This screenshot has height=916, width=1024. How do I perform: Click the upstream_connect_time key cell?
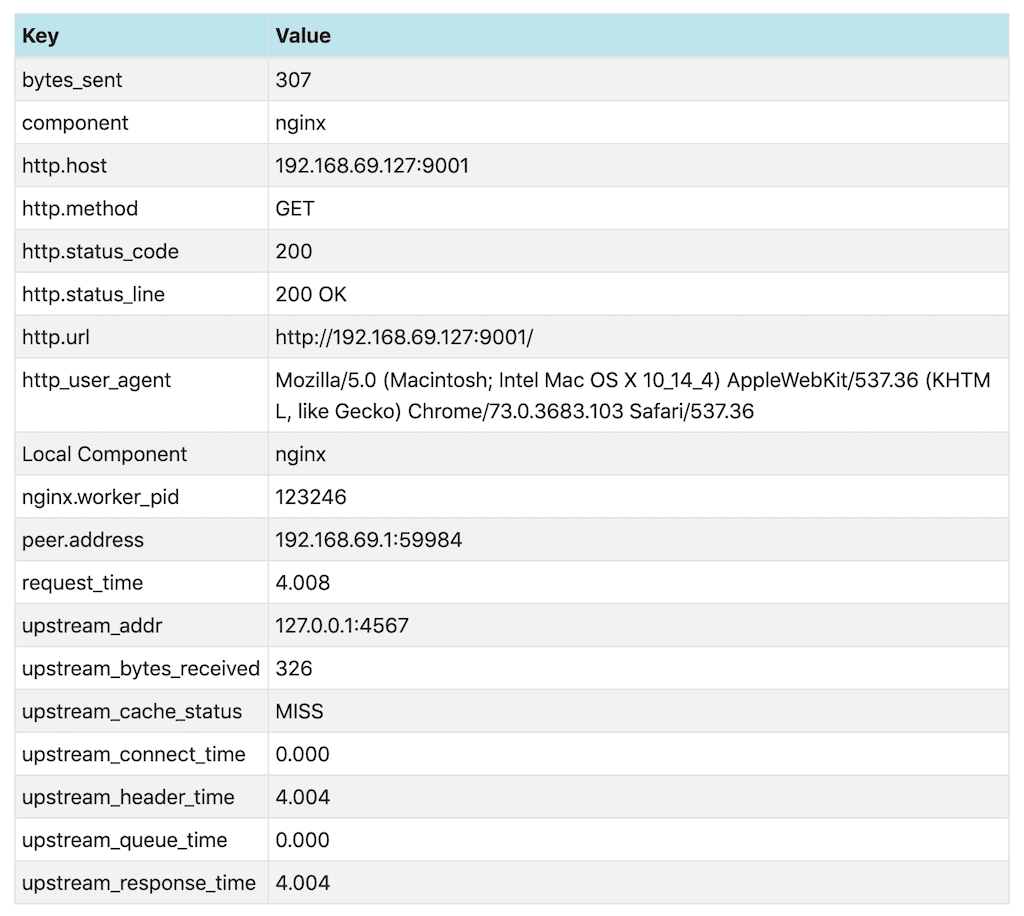pos(133,755)
